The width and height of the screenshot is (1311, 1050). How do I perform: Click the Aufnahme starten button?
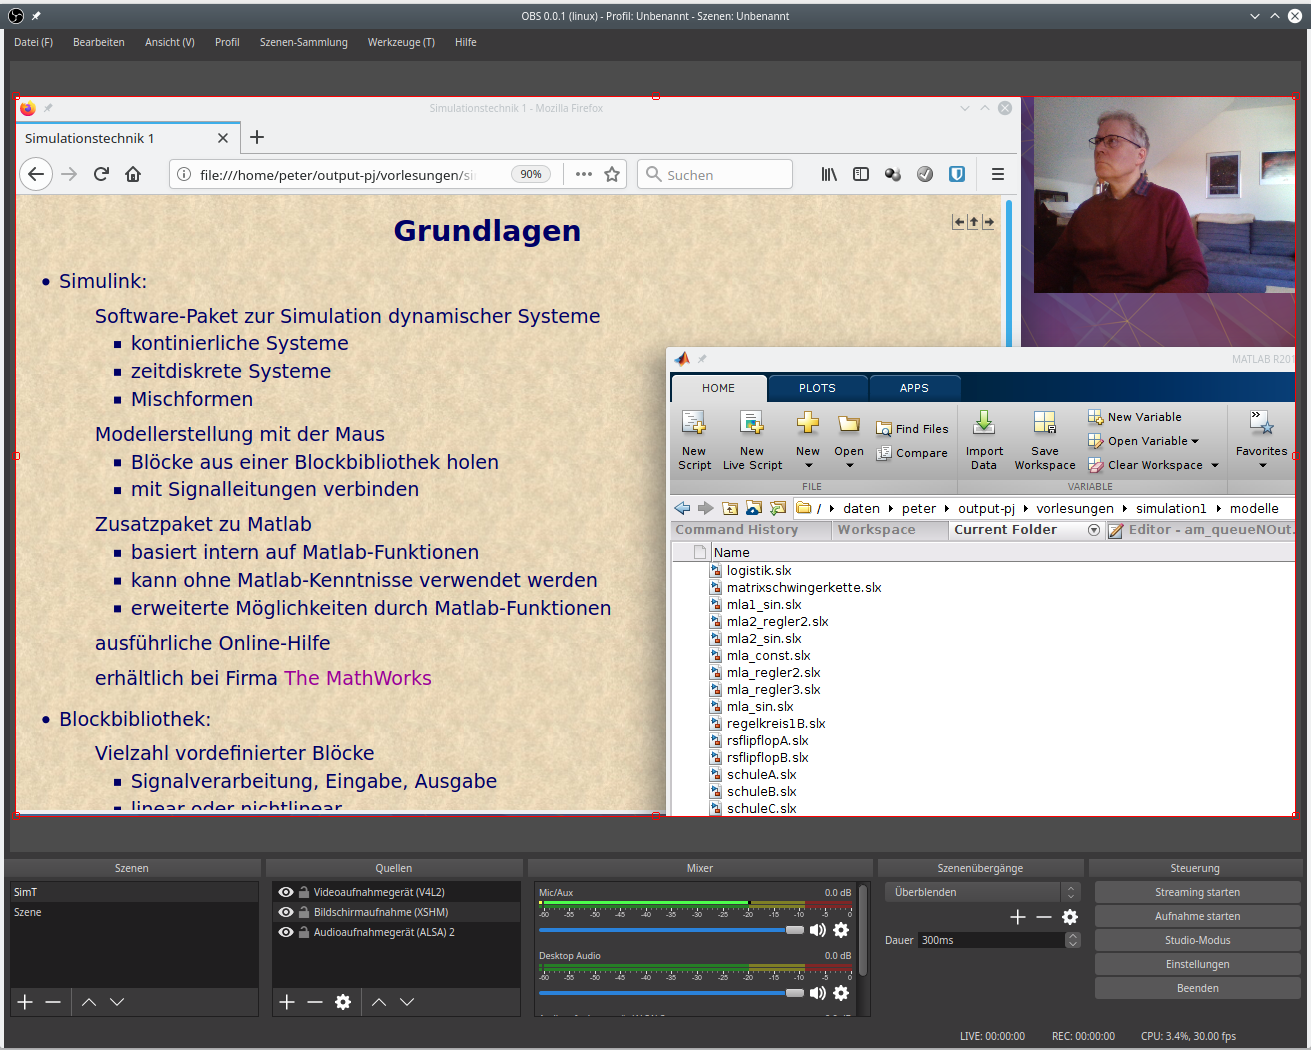pyautogui.click(x=1197, y=916)
